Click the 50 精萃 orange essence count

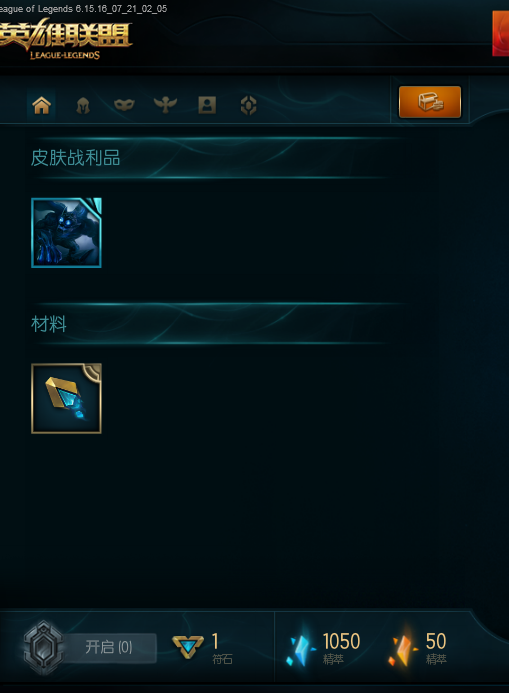[436, 648]
